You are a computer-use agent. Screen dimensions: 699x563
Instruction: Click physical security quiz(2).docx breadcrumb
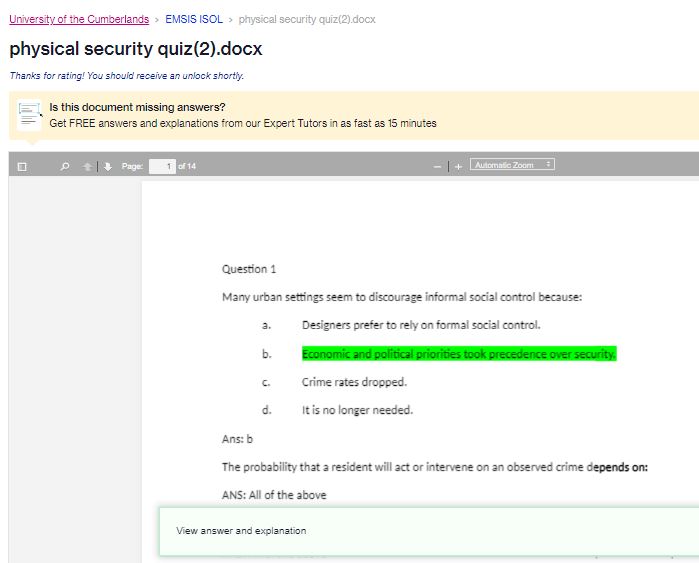pos(307,19)
